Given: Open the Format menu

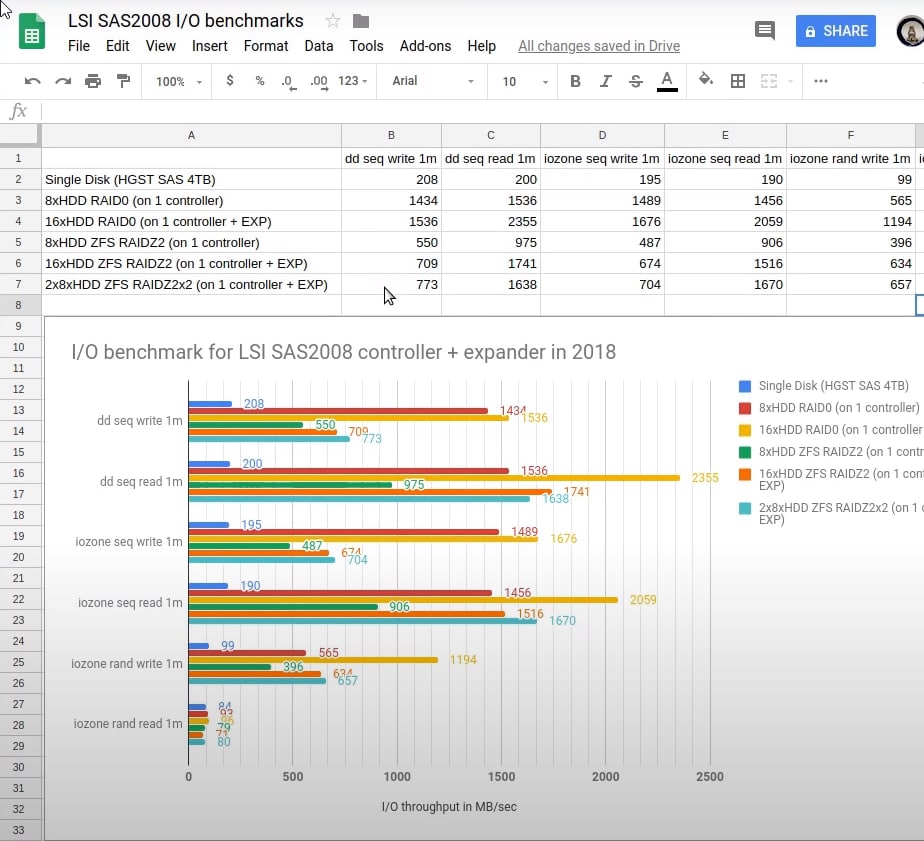Looking at the screenshot, I should (266, 46).
